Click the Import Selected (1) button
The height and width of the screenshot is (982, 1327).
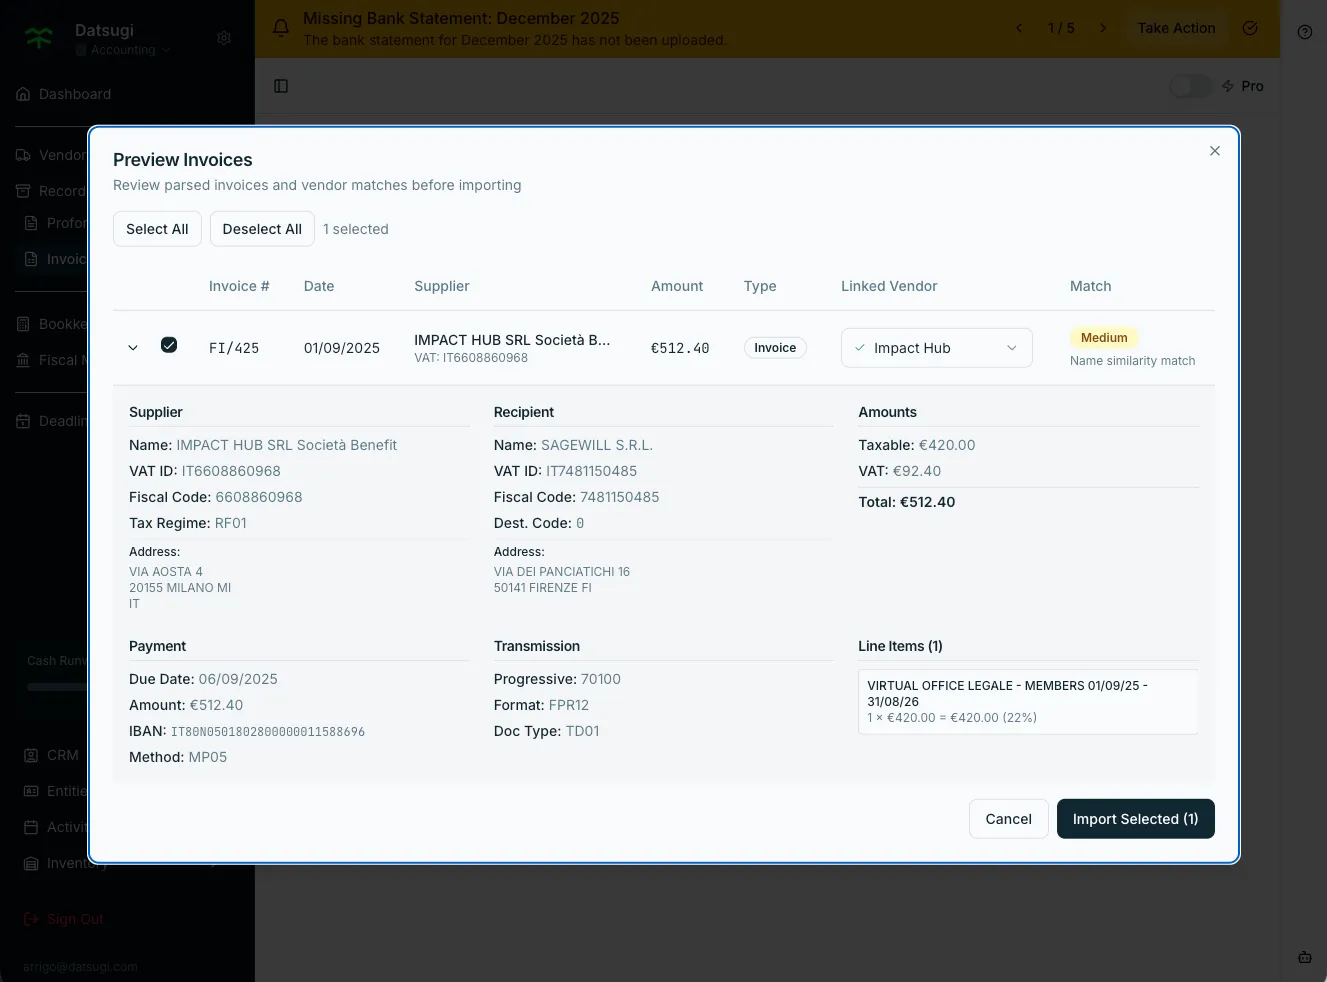[1135, 819]
